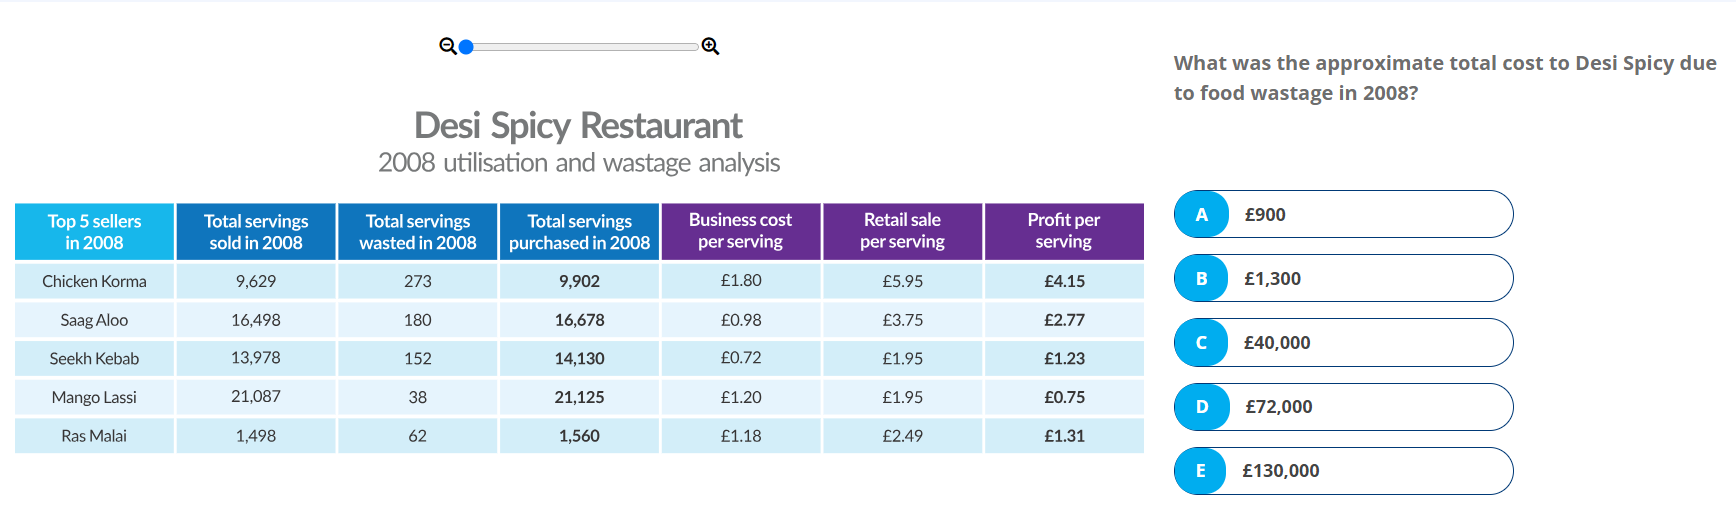The height and width of the screenshot is (515, 1736).
Task: Click the Top 5 sellers header cell
Action: tap(95, 232)
